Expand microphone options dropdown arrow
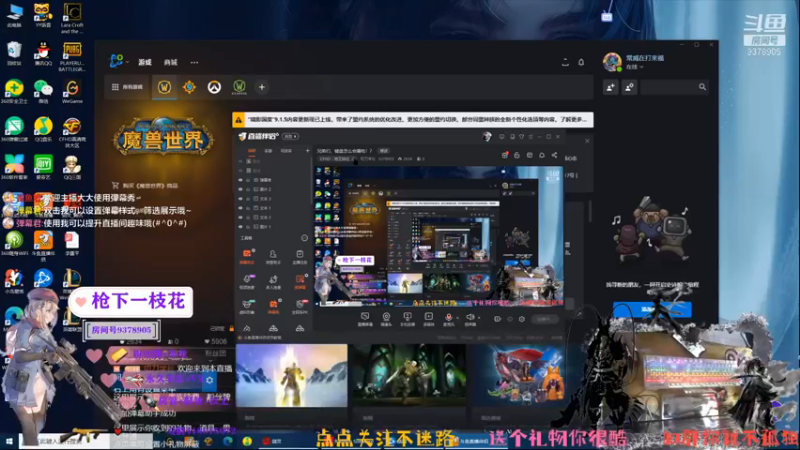The width and height of the screenshot is (800, 450). click(x=457, y=318)
